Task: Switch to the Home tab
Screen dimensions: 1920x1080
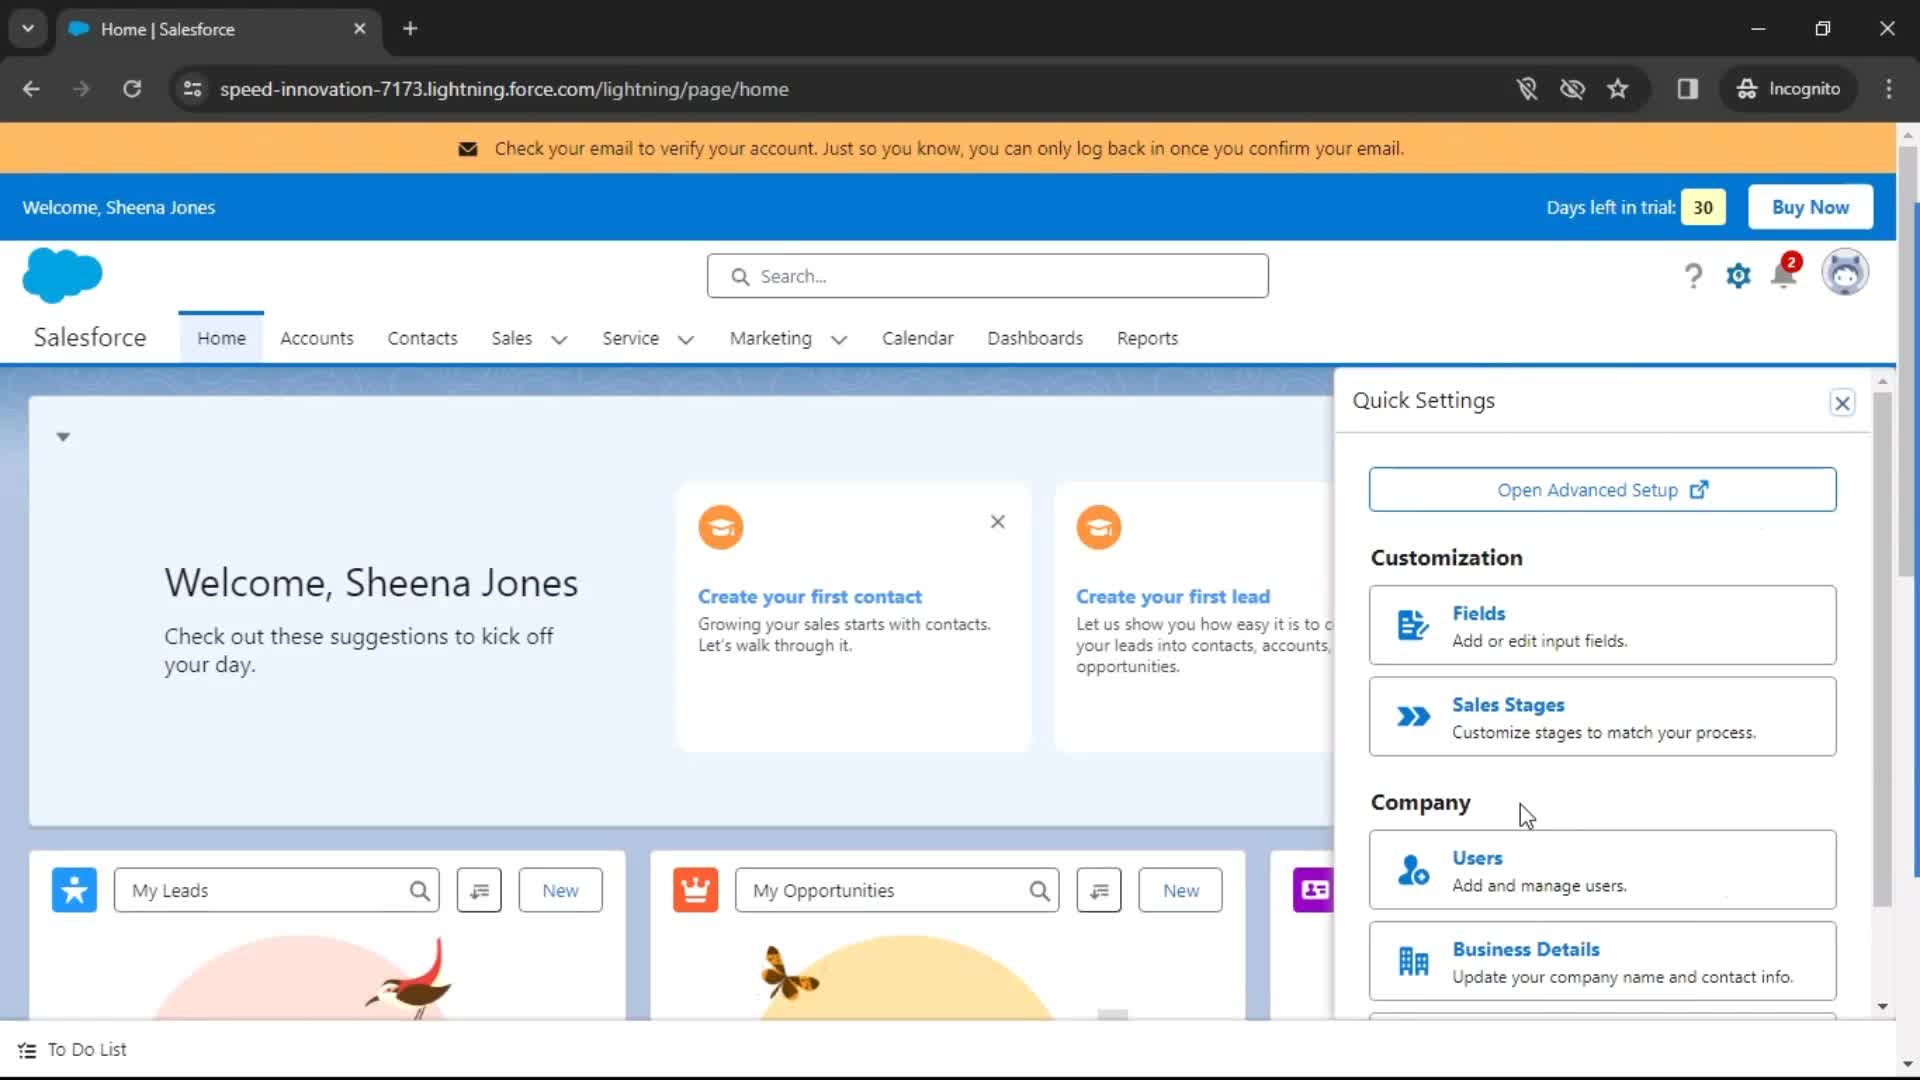Action: [x=221, y=338]
